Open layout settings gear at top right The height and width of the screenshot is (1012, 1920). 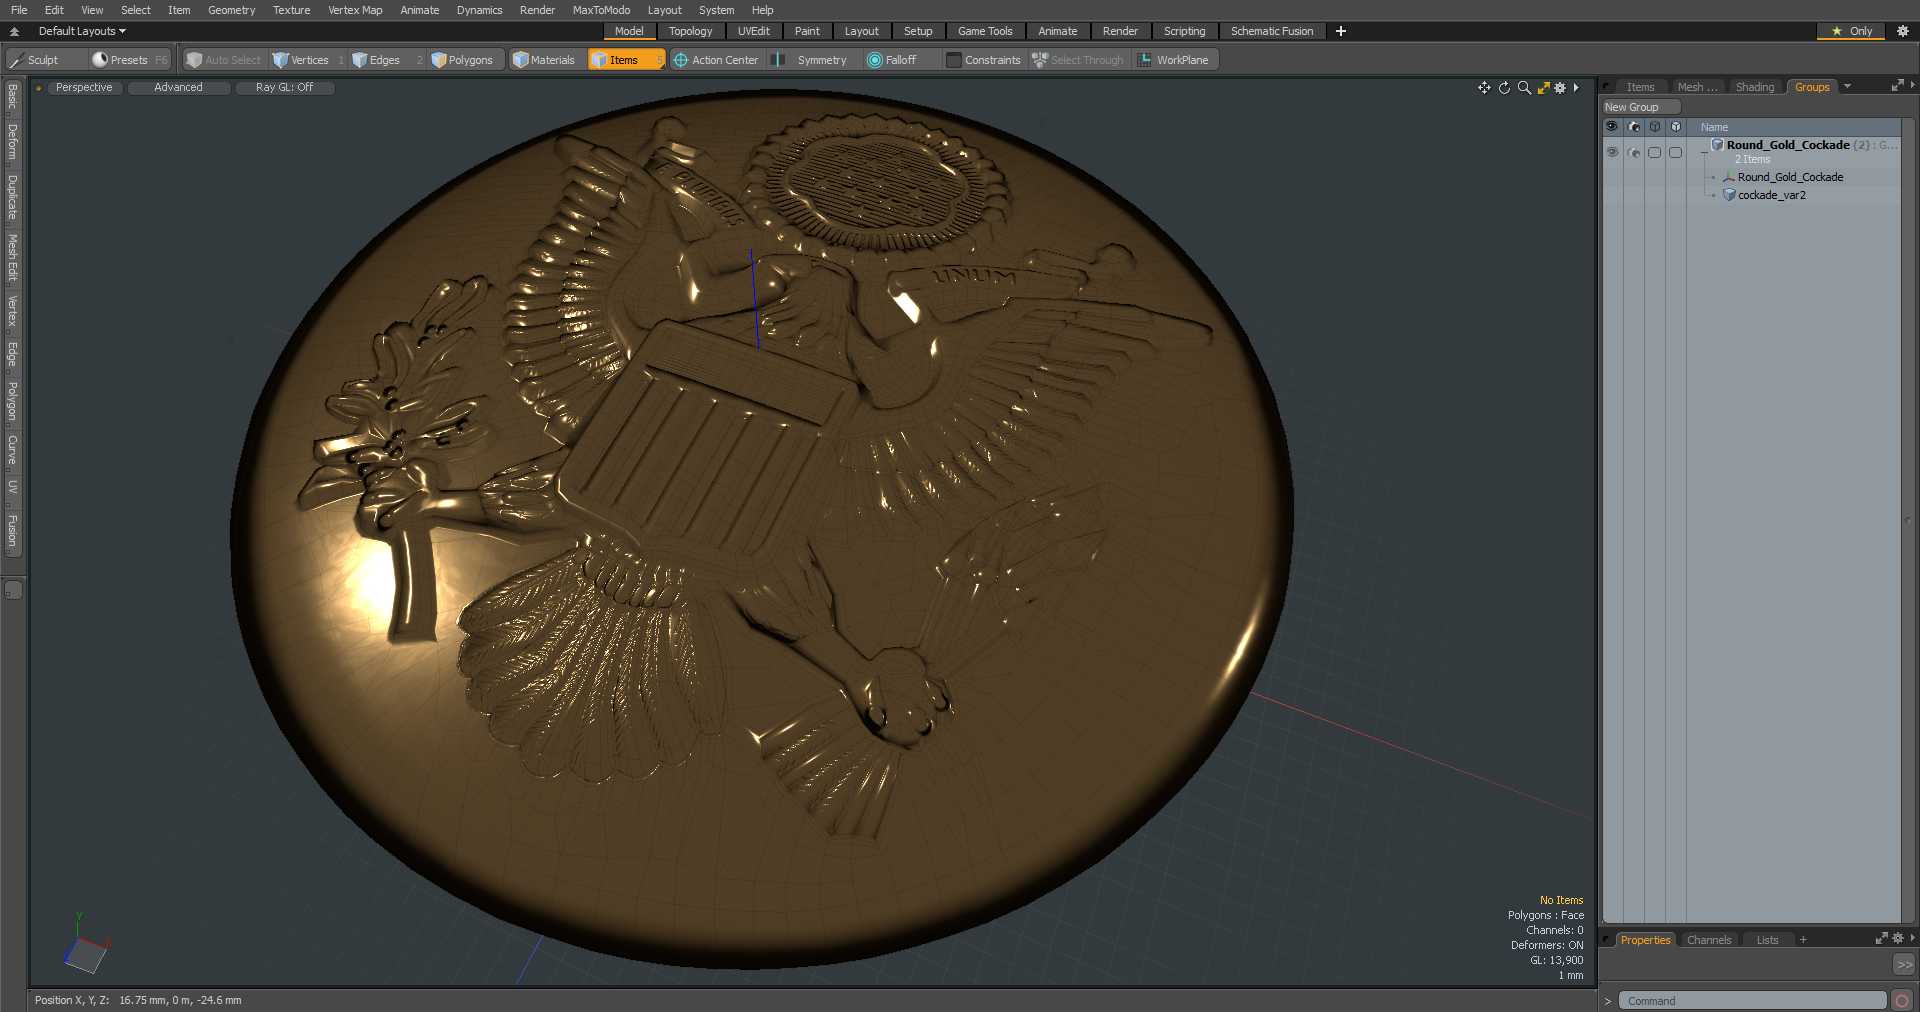1903,31
